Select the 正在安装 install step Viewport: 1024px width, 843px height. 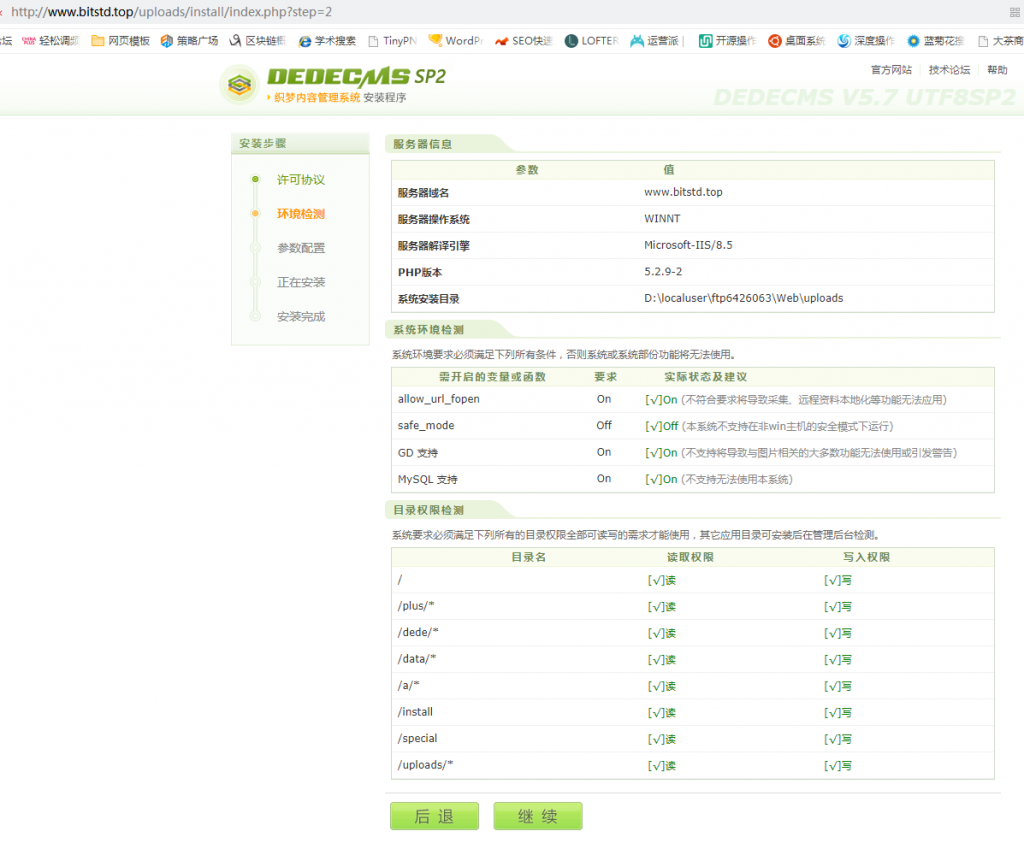pos(300,282)
